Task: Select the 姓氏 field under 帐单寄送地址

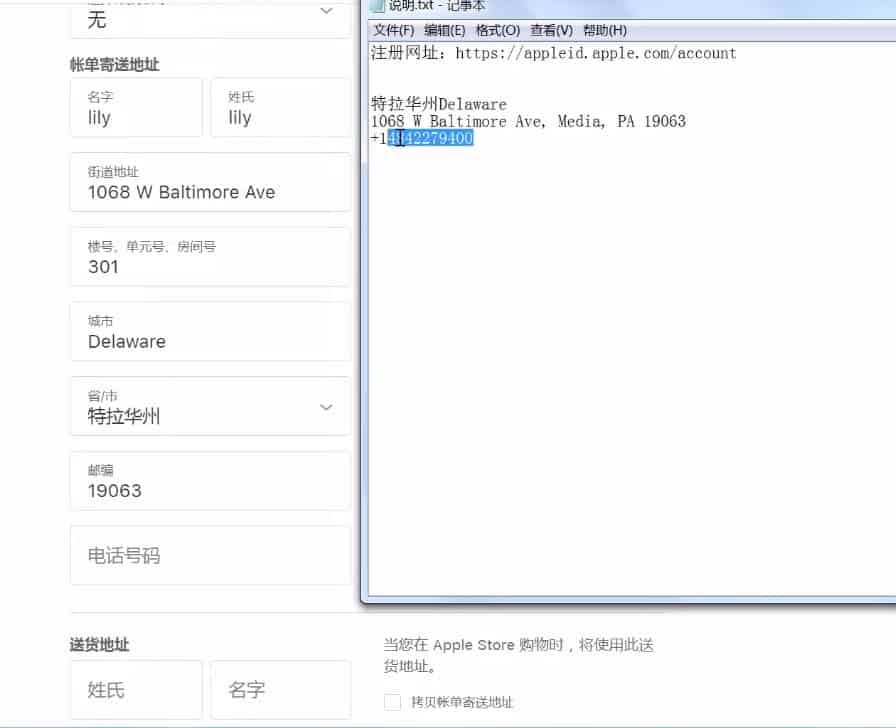Action: click(x=280, y=107)
